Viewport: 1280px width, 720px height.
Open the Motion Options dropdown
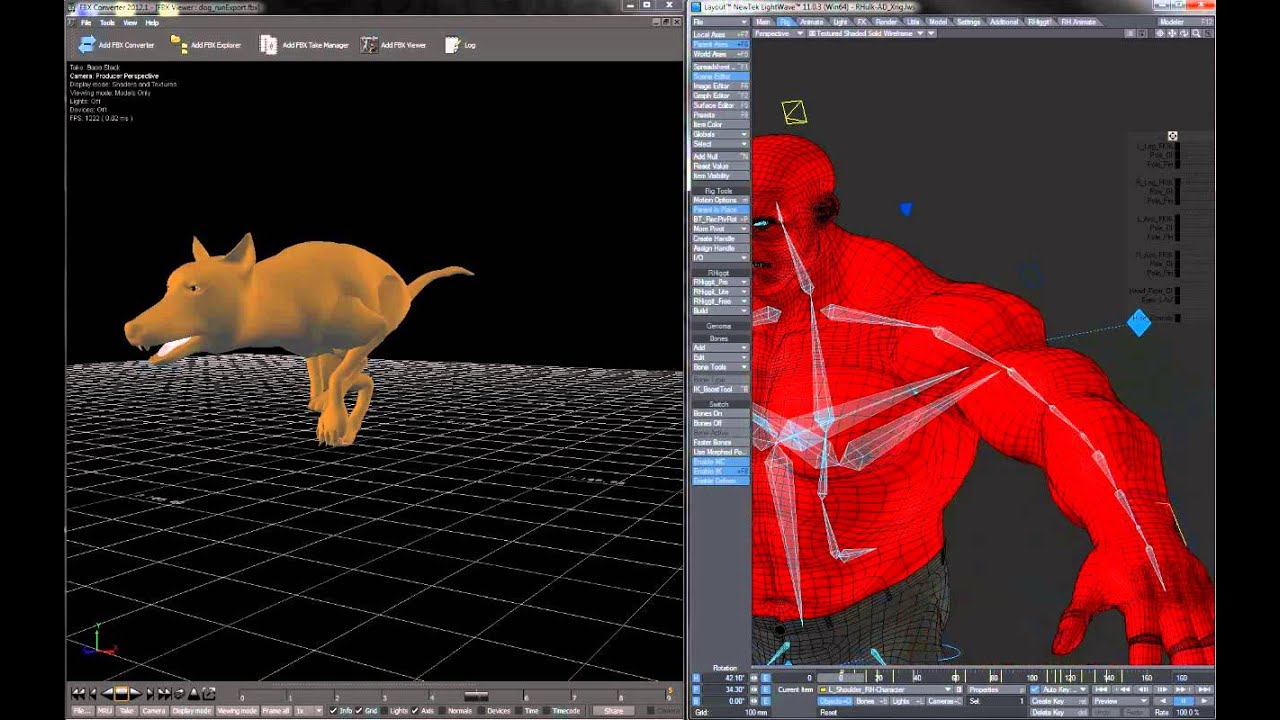(x=720, y=200)
